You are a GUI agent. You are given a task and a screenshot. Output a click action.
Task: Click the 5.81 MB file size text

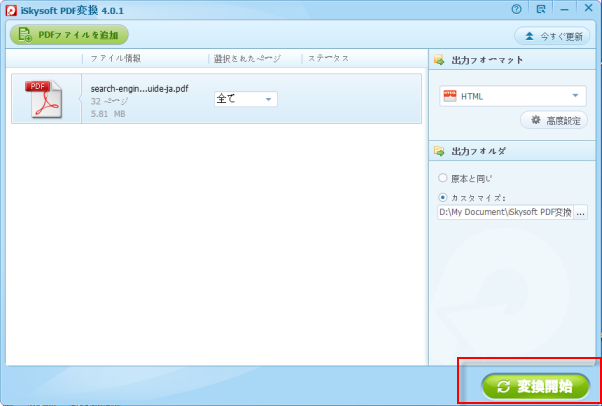point(108,114)
